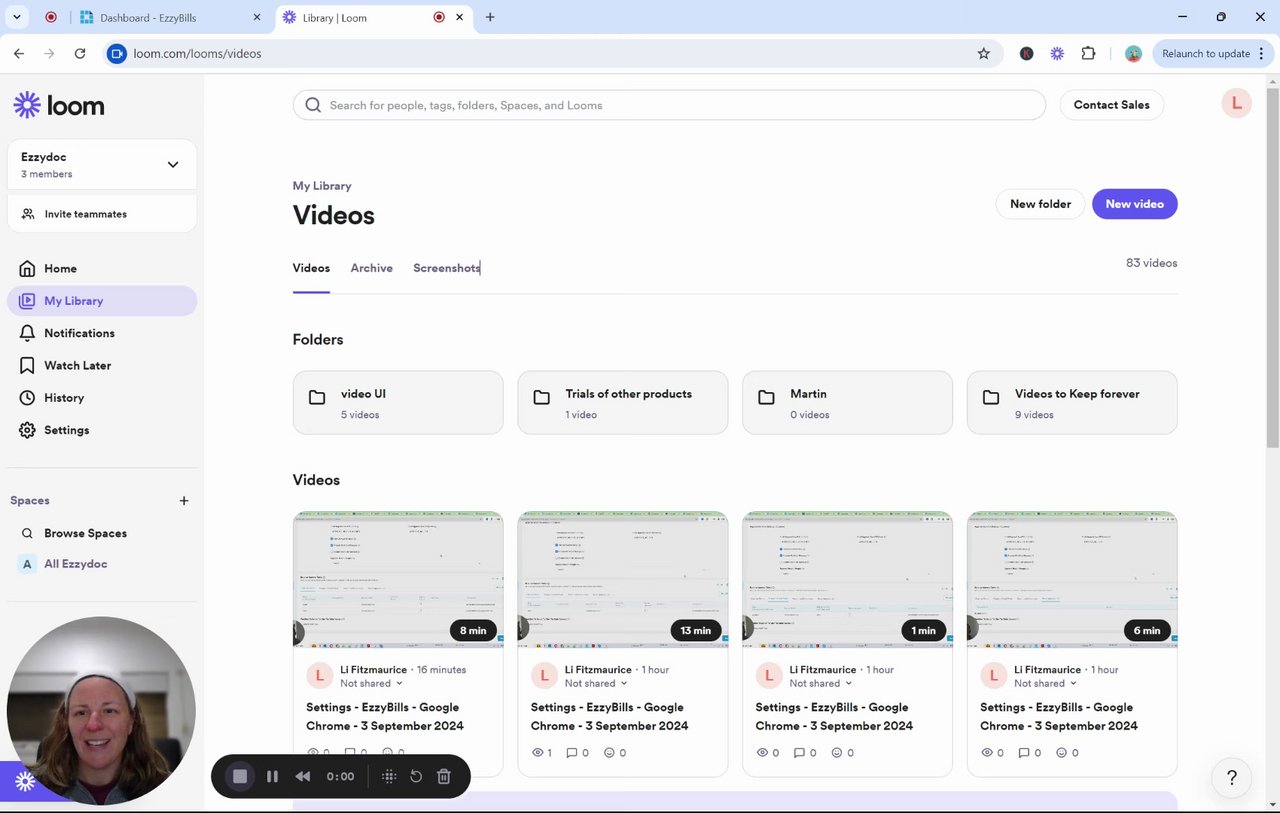1280x813 pixels.
Task: Switch to the Videos tab
Action: [x=311, y=268]
